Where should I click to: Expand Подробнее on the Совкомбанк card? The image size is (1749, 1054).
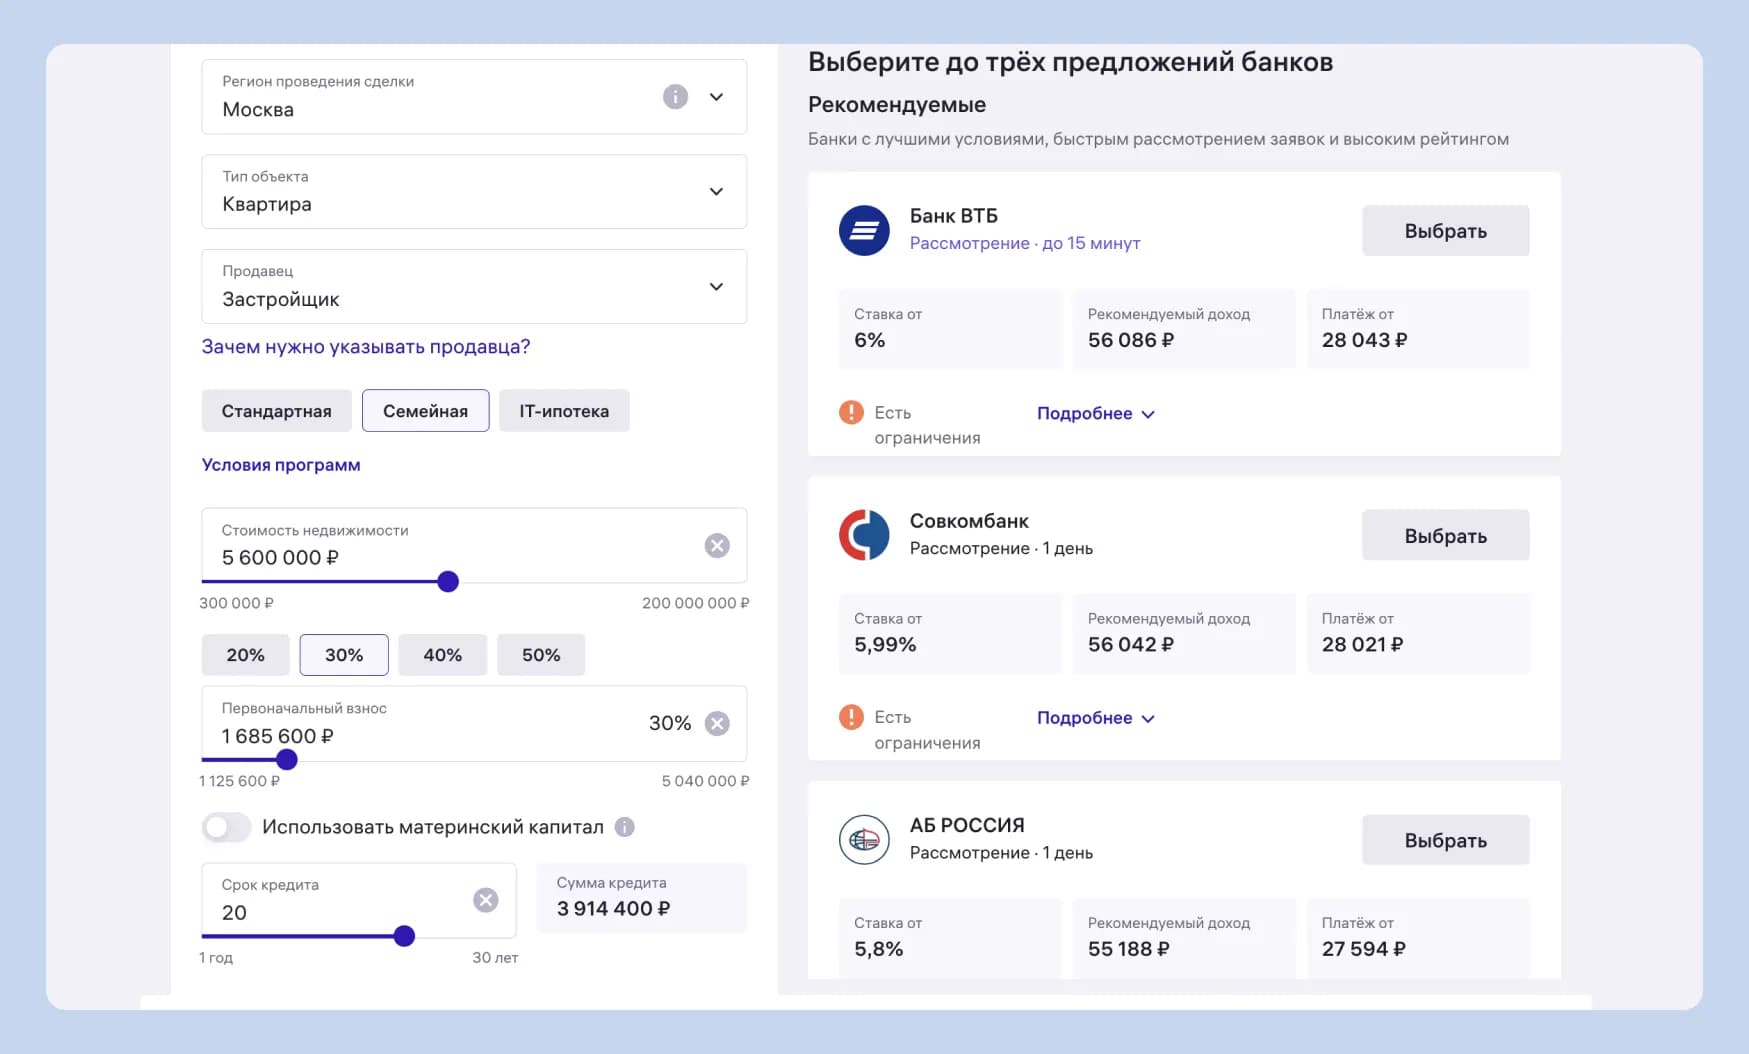click(1095, 718)
